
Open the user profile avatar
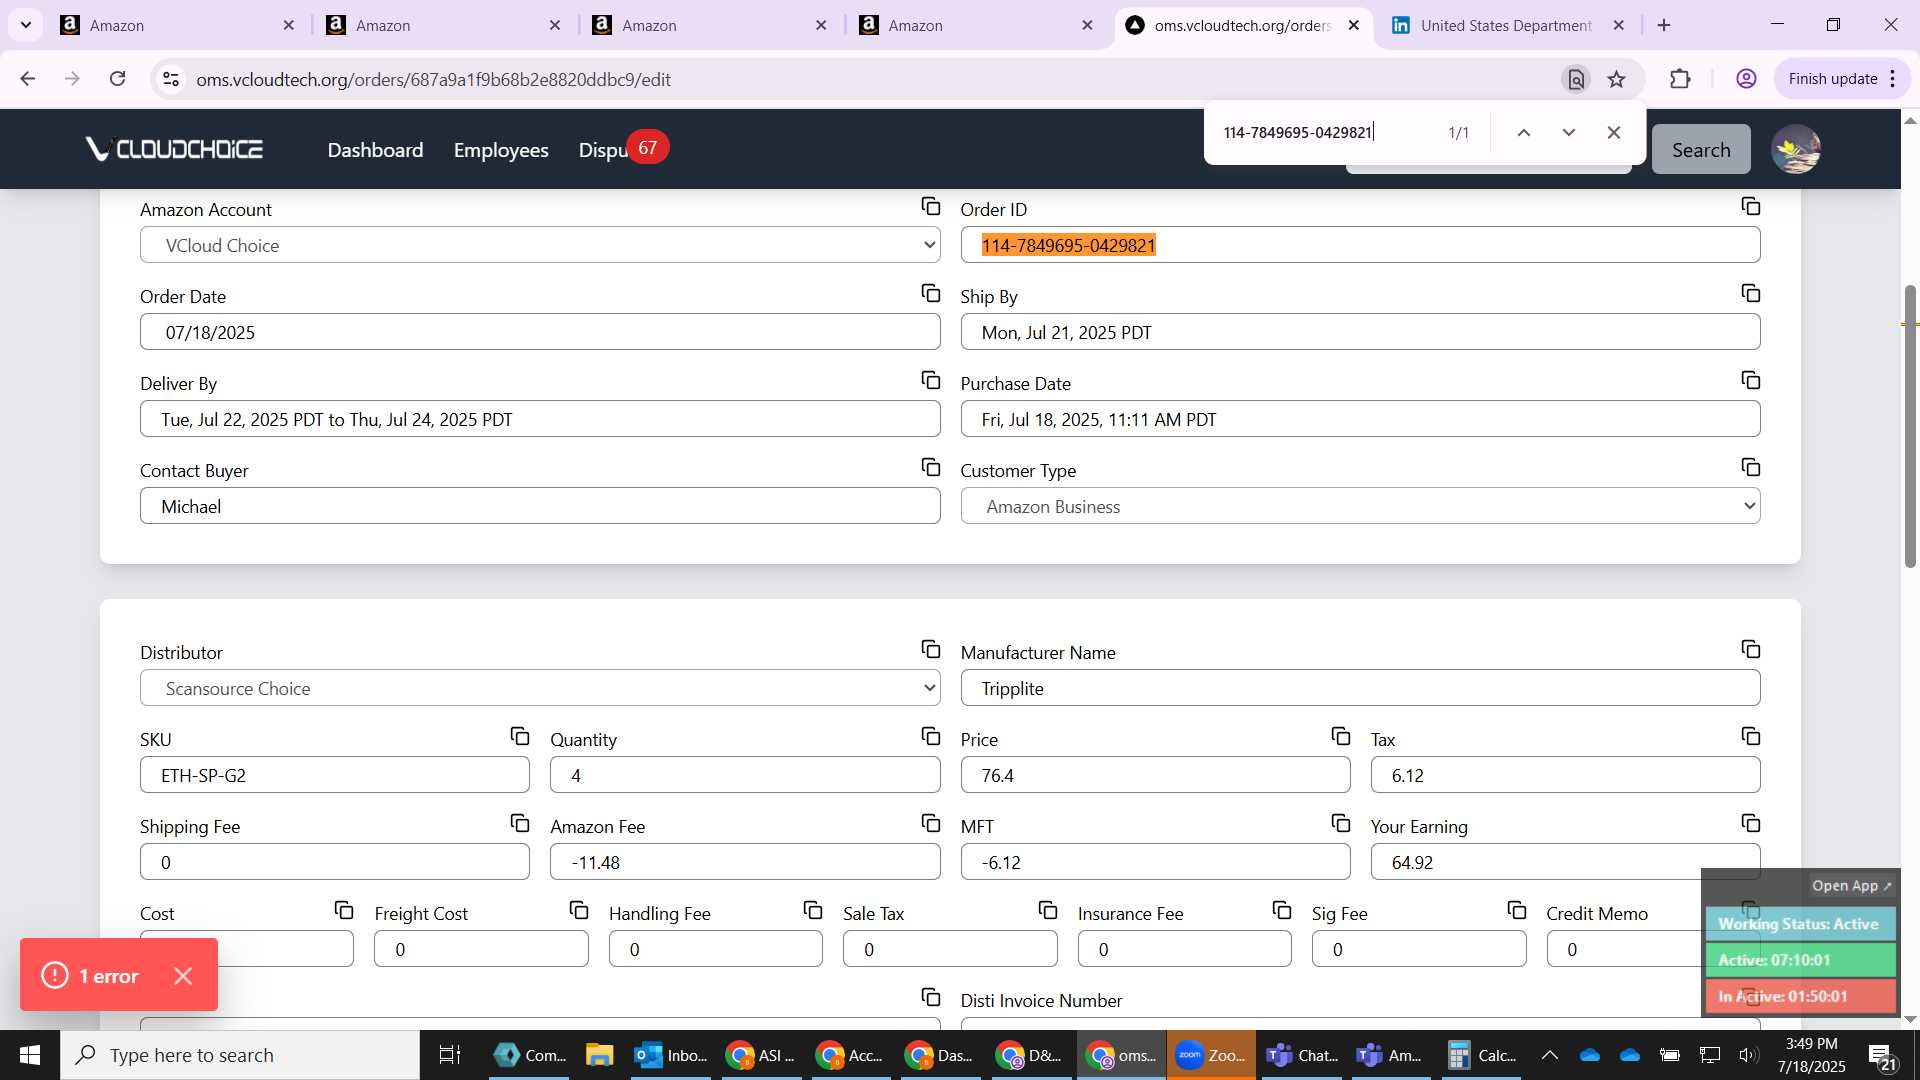[1796, 149]
